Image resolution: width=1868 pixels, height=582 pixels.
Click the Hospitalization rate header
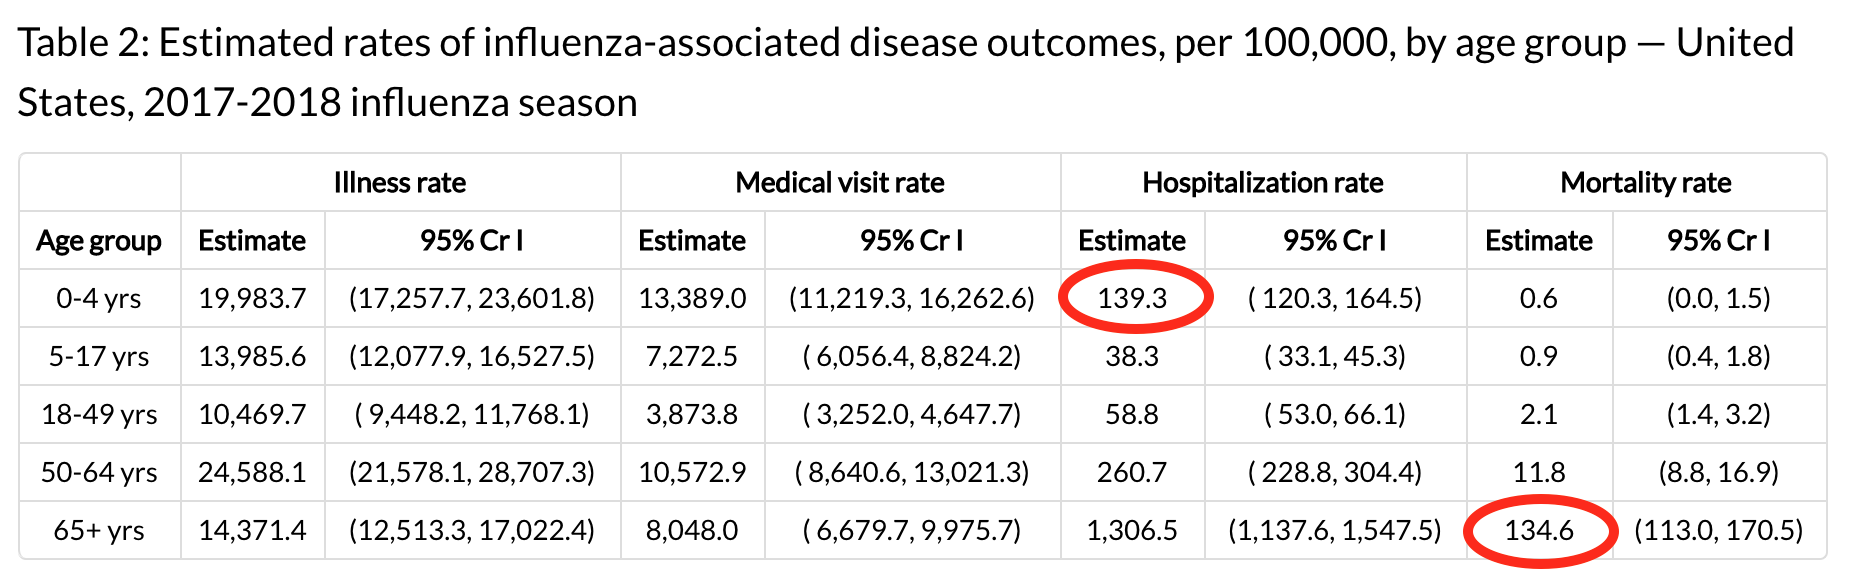(x=1263, y=183)
